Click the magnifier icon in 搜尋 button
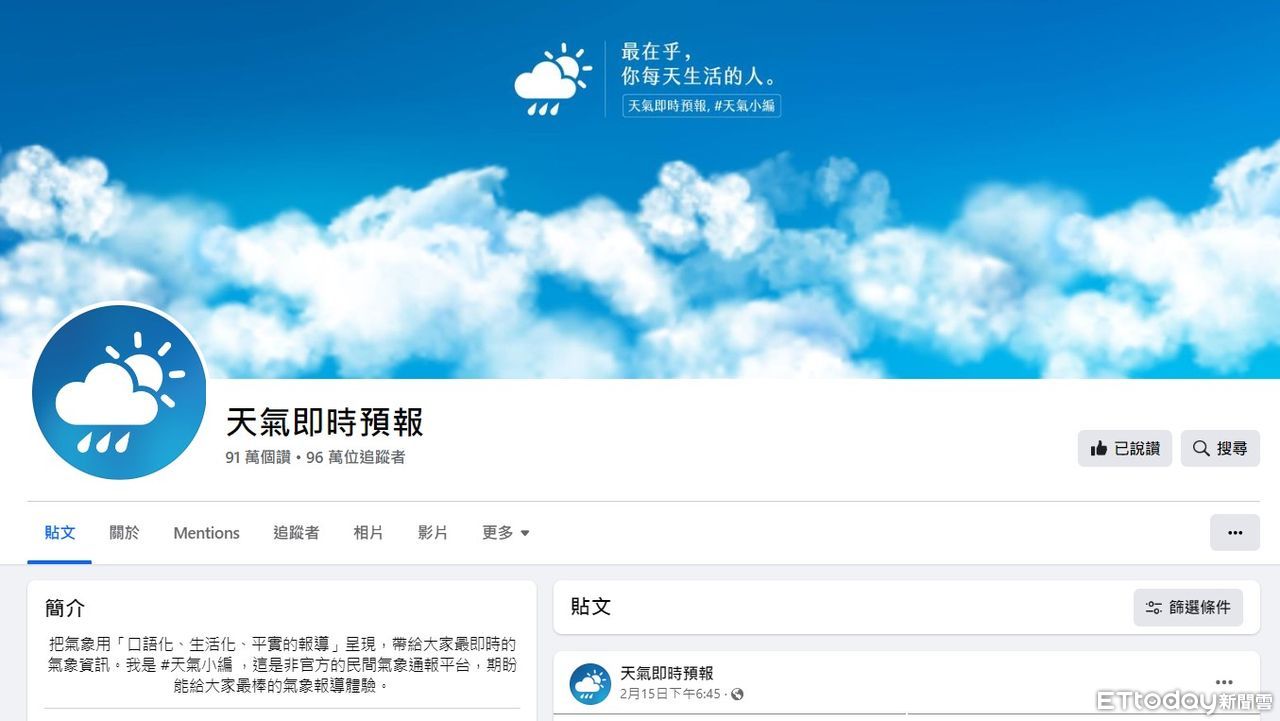 tap(1201, 449)
